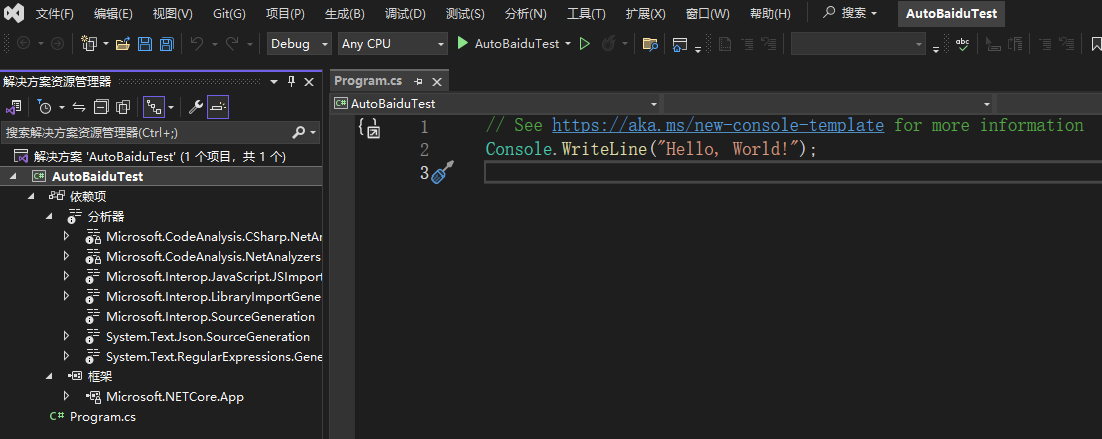Screen dimensions: 1102x439
Task: Click the Visual Studio logo icon
Action: (13, 13)
